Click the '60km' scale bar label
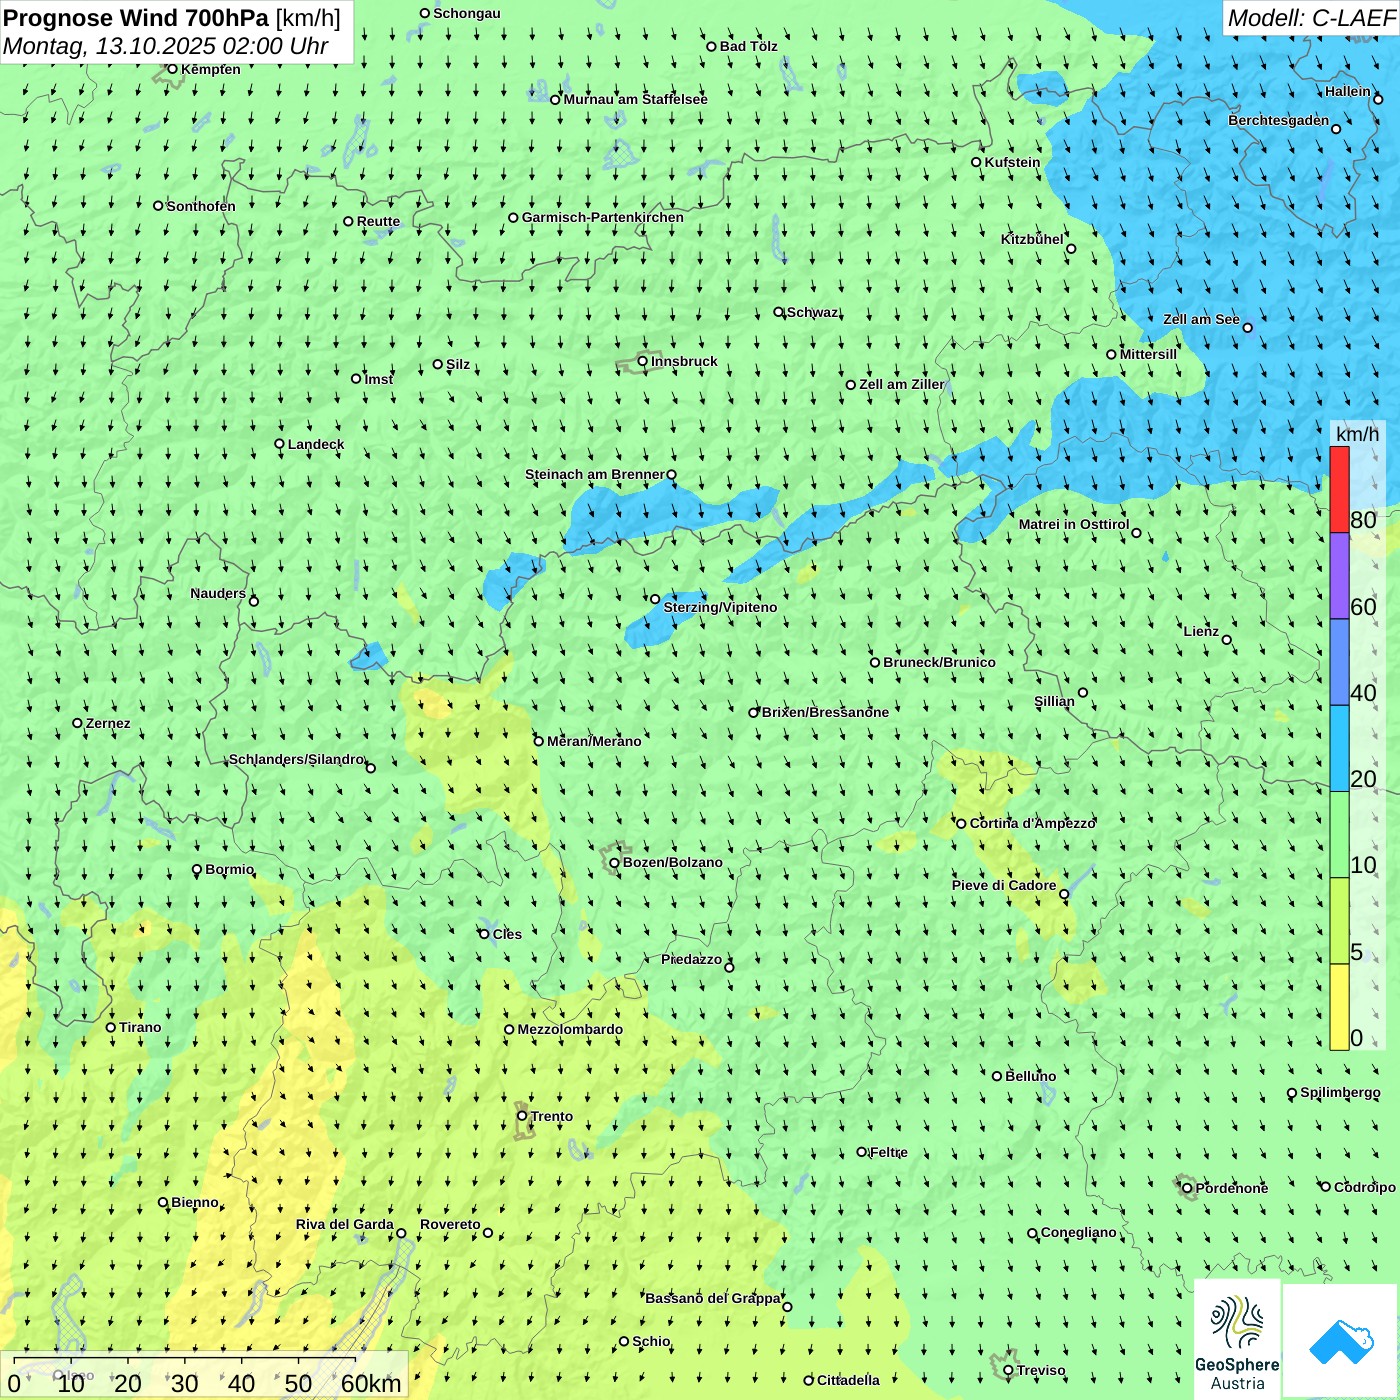The image size is (1400, 1400). pos(371,1383)
